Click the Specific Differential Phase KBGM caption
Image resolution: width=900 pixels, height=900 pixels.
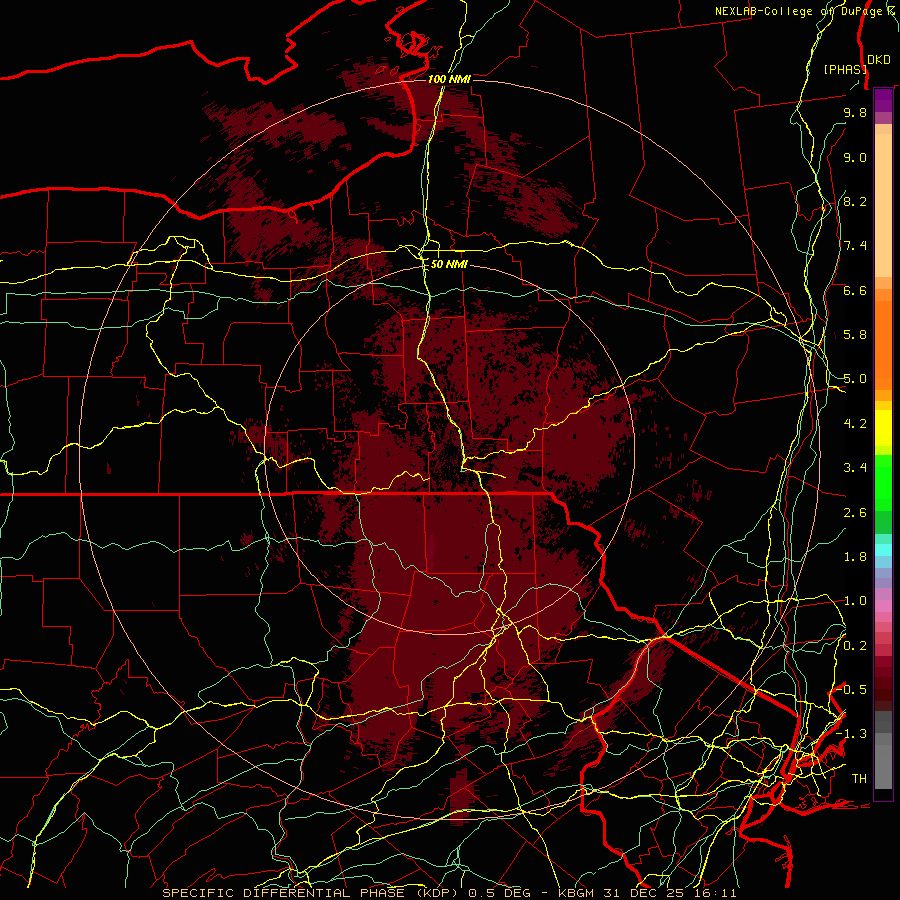(x=449, y=893)
